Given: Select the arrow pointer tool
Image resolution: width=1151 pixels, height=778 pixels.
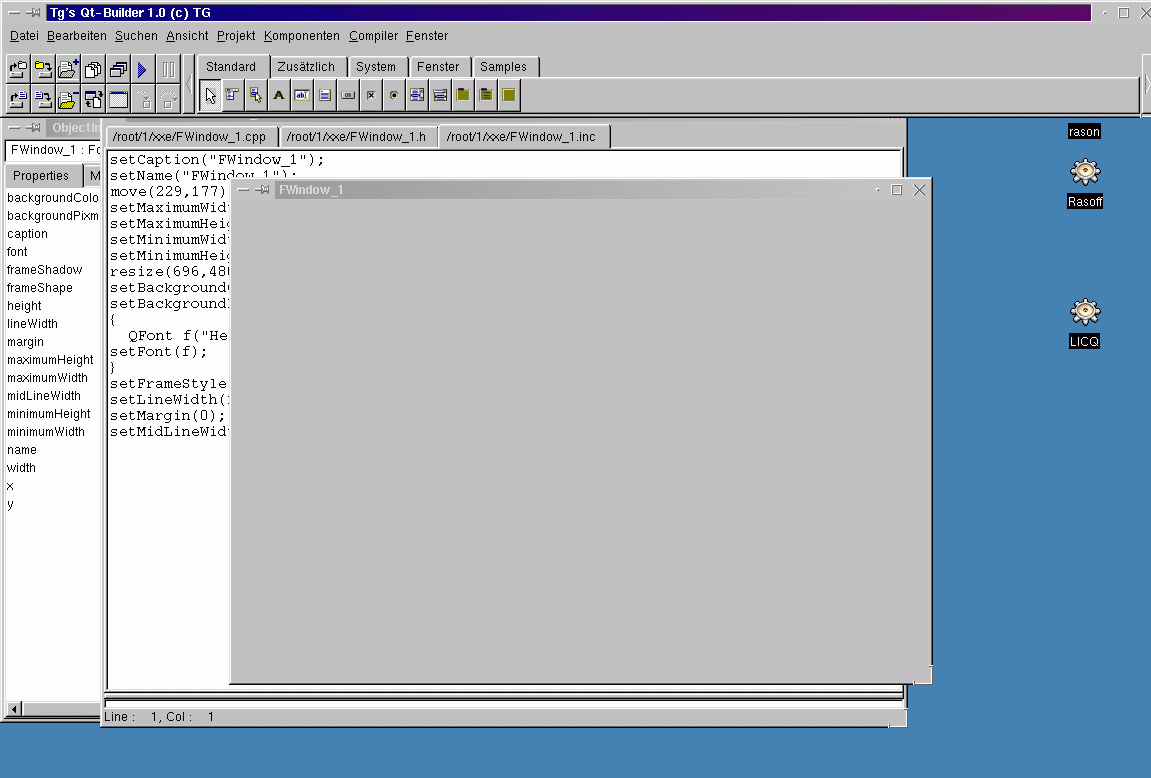Looking at the screenshot, I should pyautogui.click(x=210, y=96).
